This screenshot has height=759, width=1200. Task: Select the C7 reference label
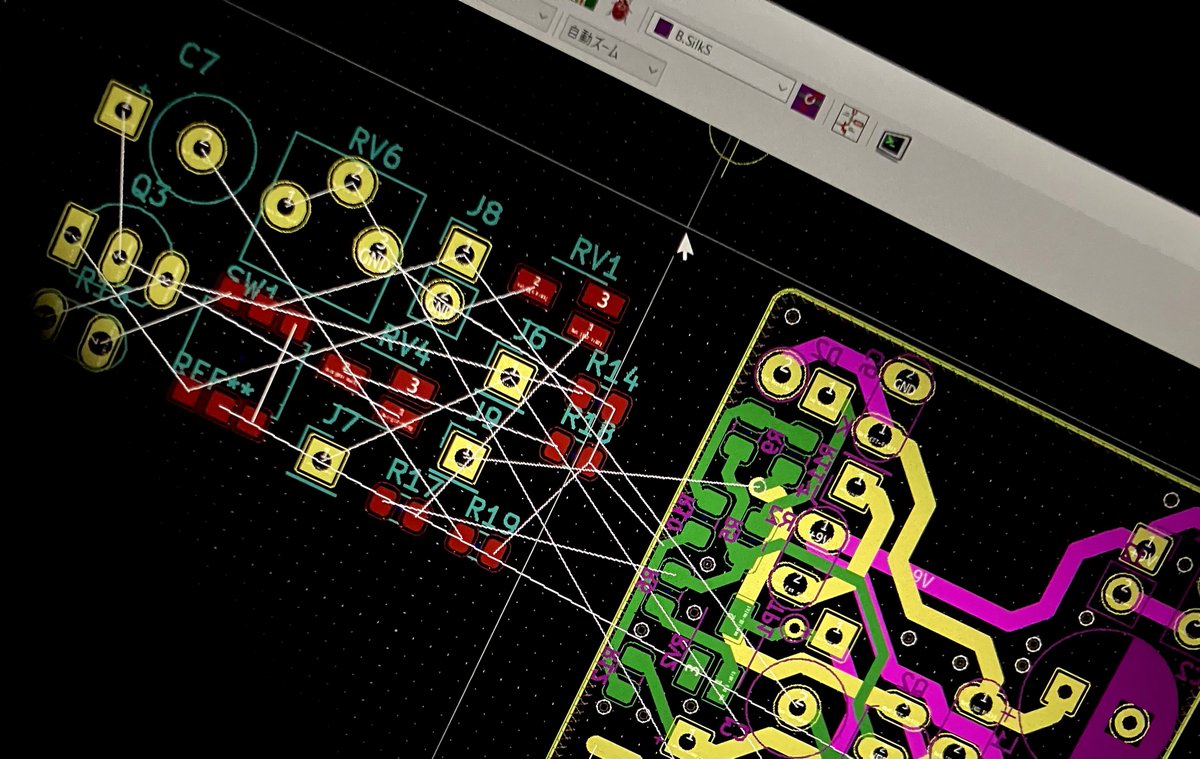tap(198, 60)
